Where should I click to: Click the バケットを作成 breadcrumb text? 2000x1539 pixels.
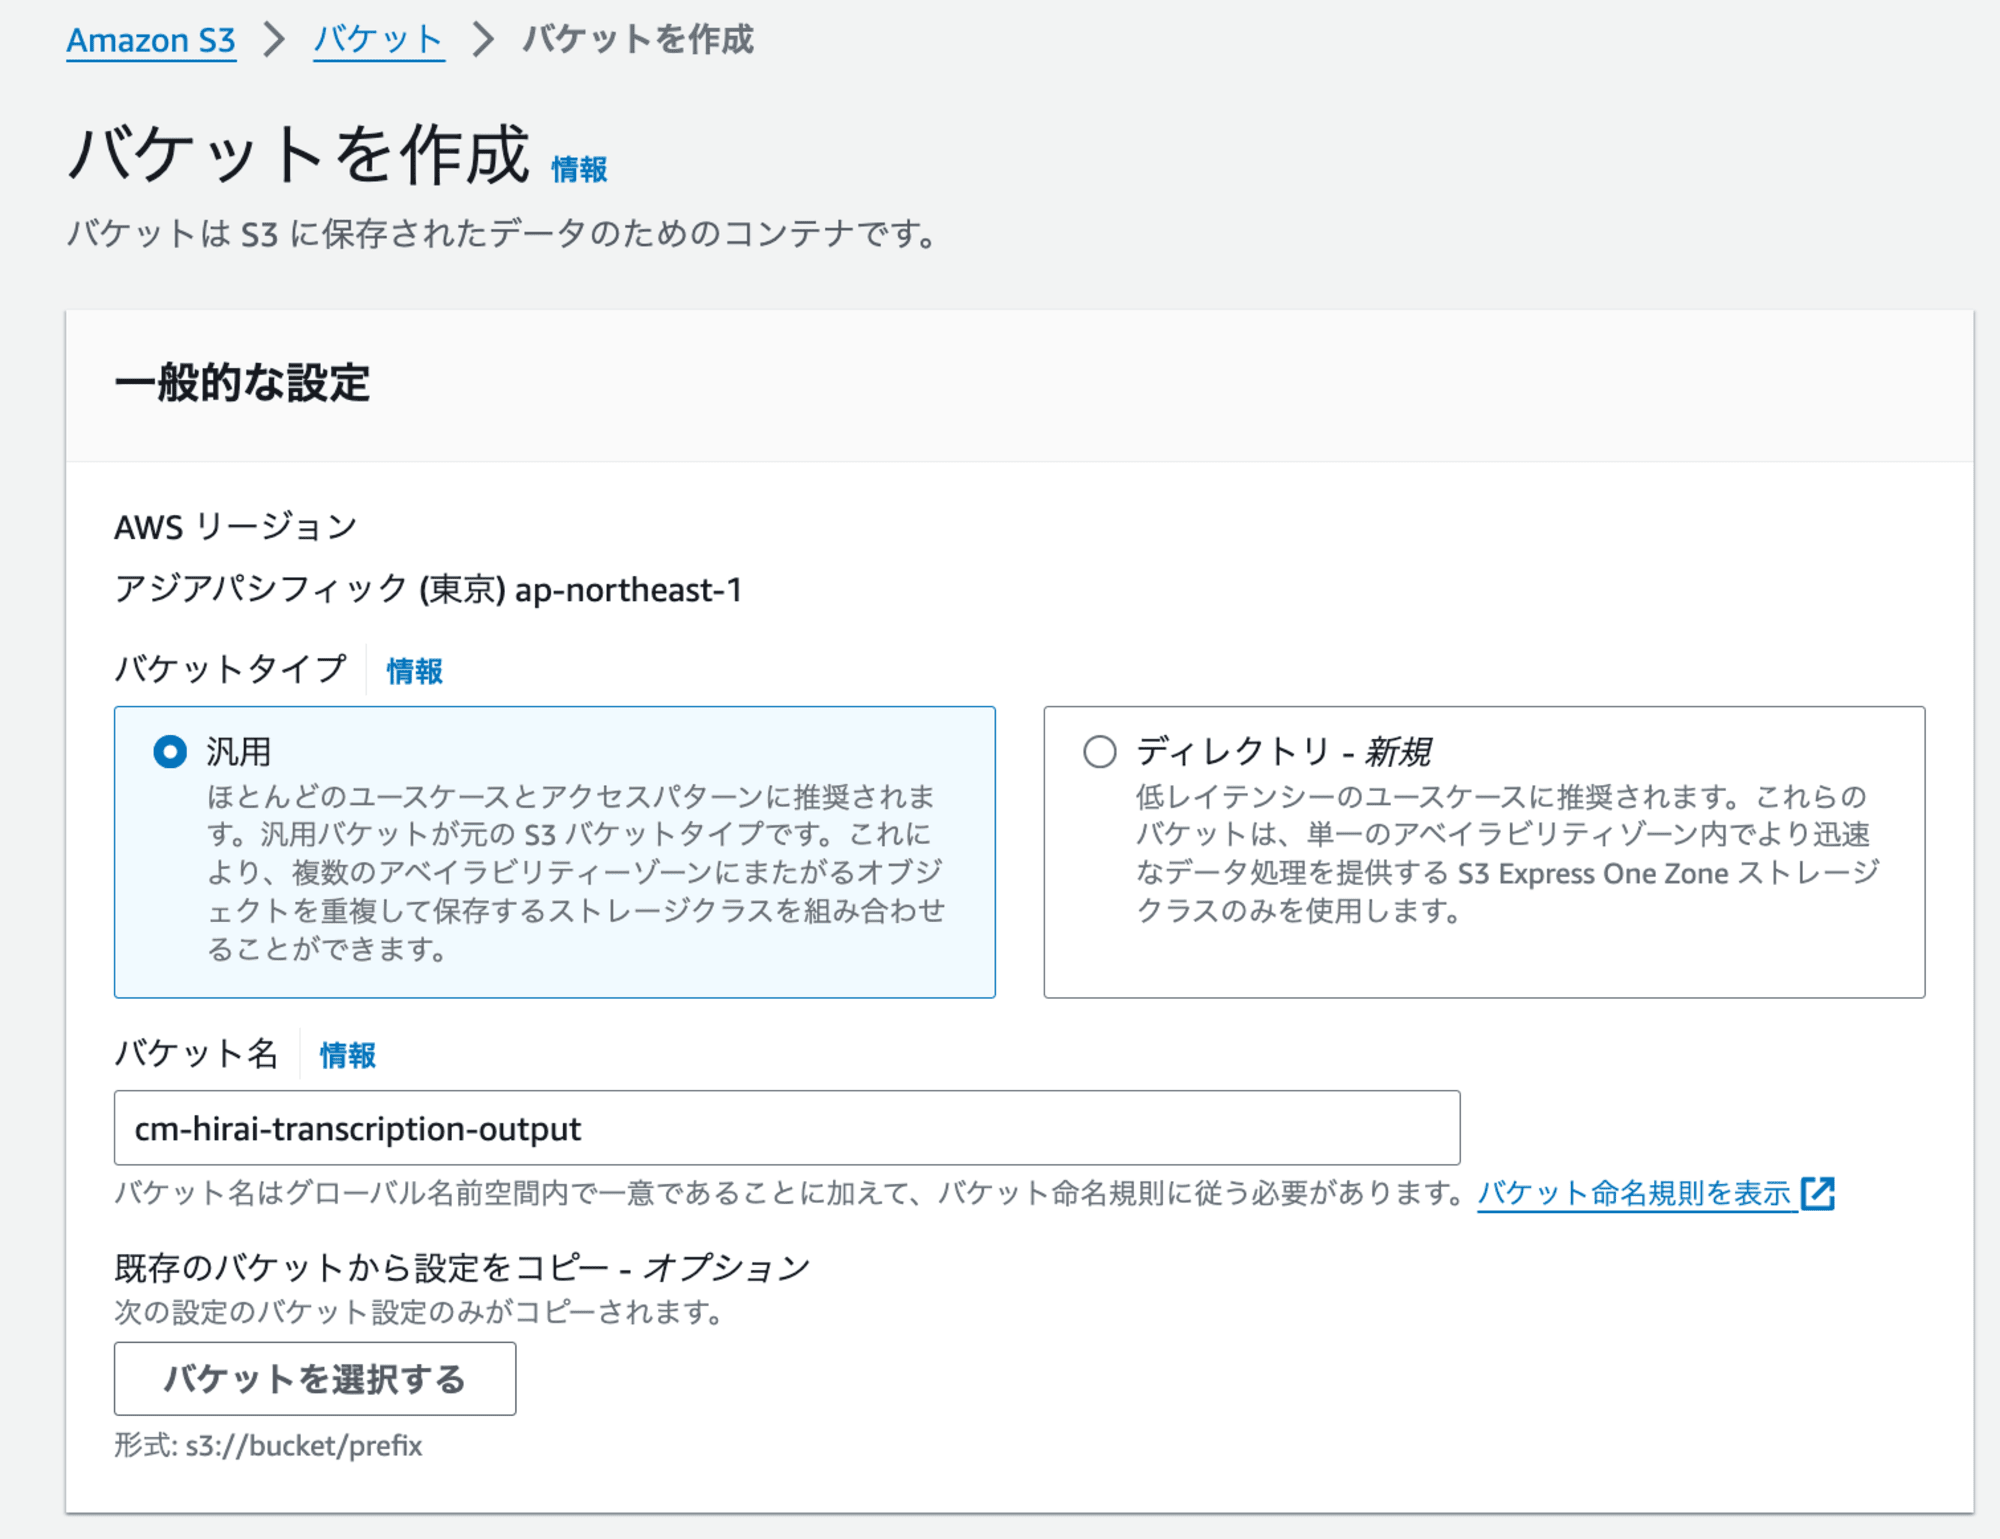pyautogui.click(x=638, y=40)
